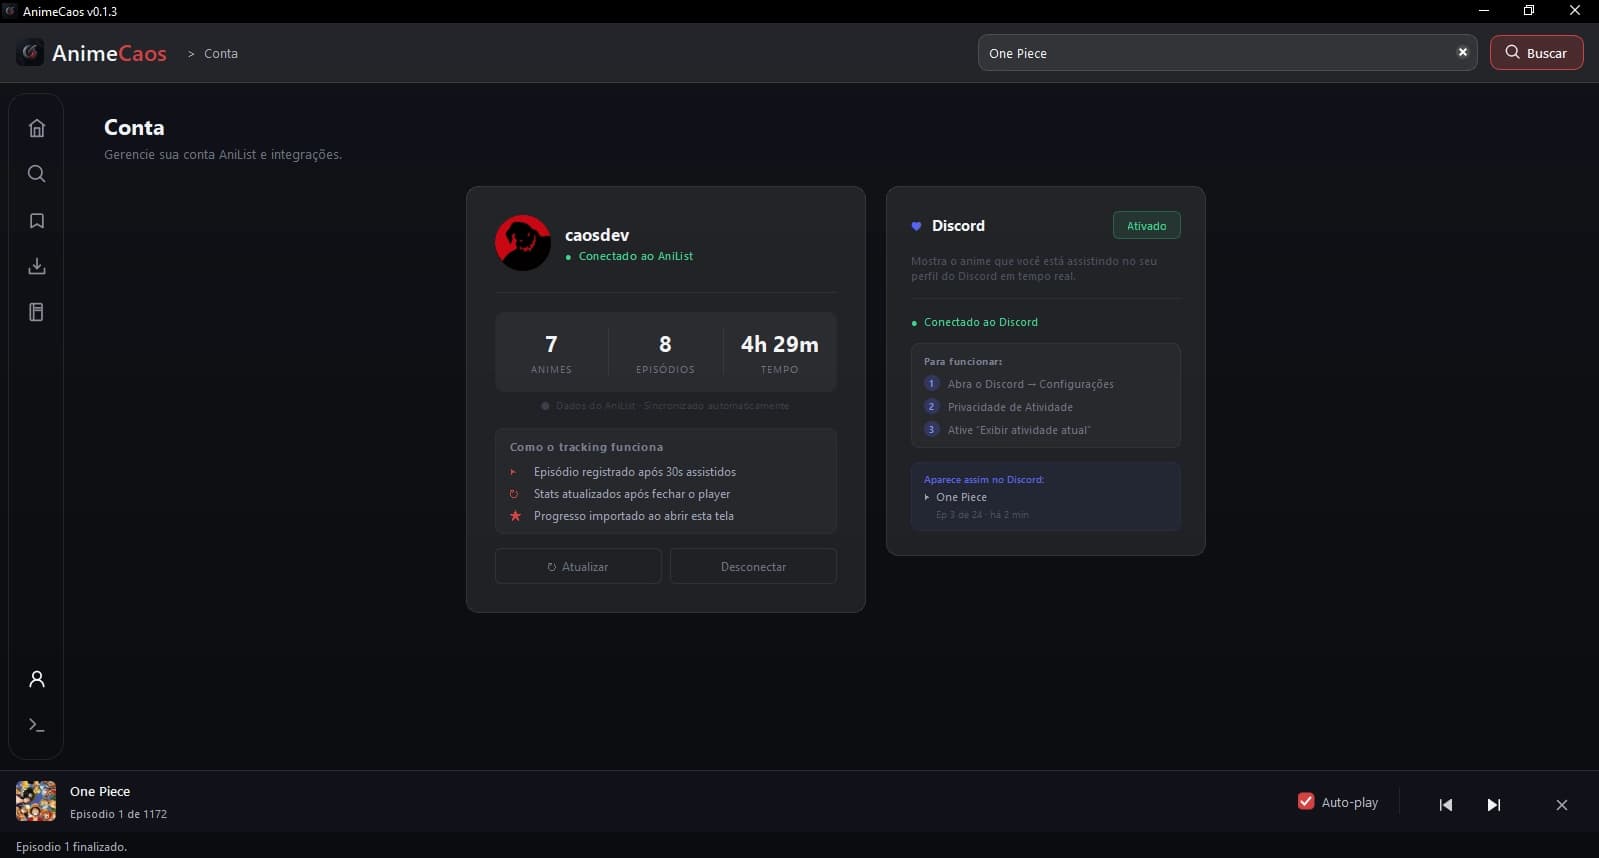Click step 2 Privacidade de Atividade

(x=999, y=407)
